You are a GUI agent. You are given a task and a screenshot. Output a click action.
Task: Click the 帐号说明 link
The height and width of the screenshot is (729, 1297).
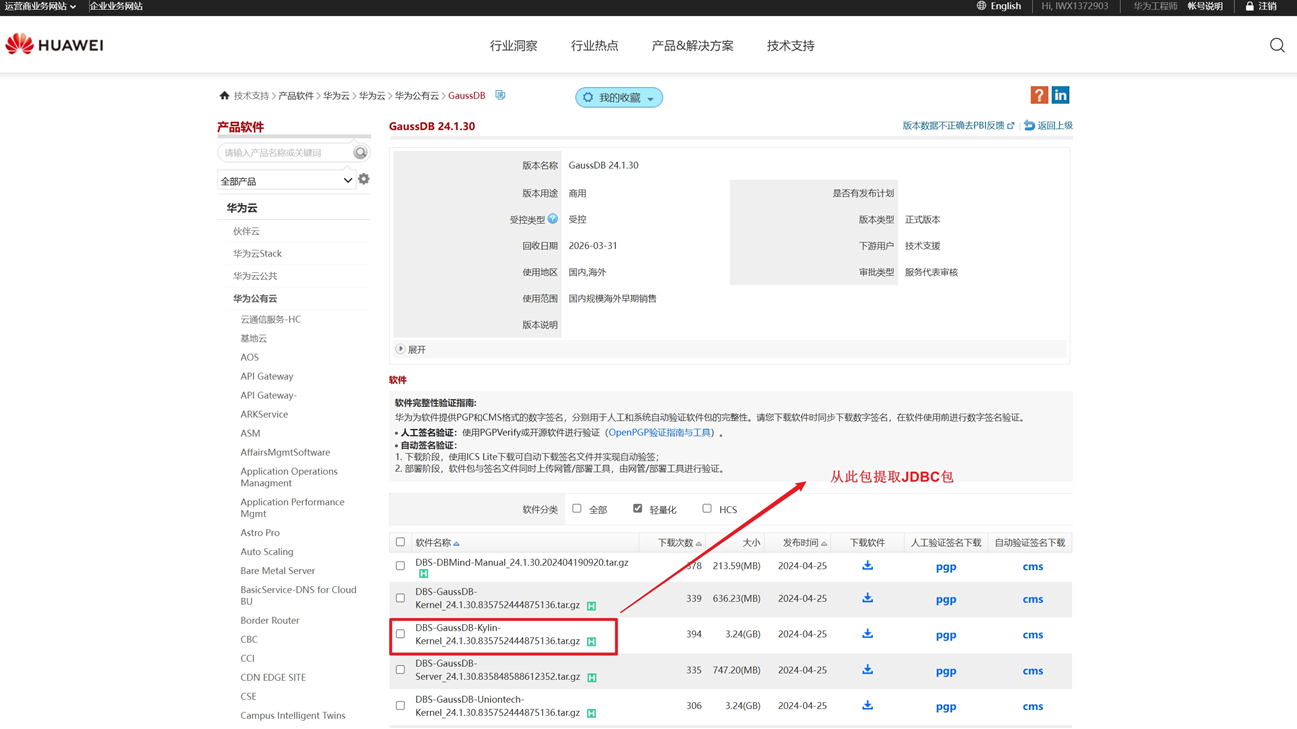coord(1205,6)
